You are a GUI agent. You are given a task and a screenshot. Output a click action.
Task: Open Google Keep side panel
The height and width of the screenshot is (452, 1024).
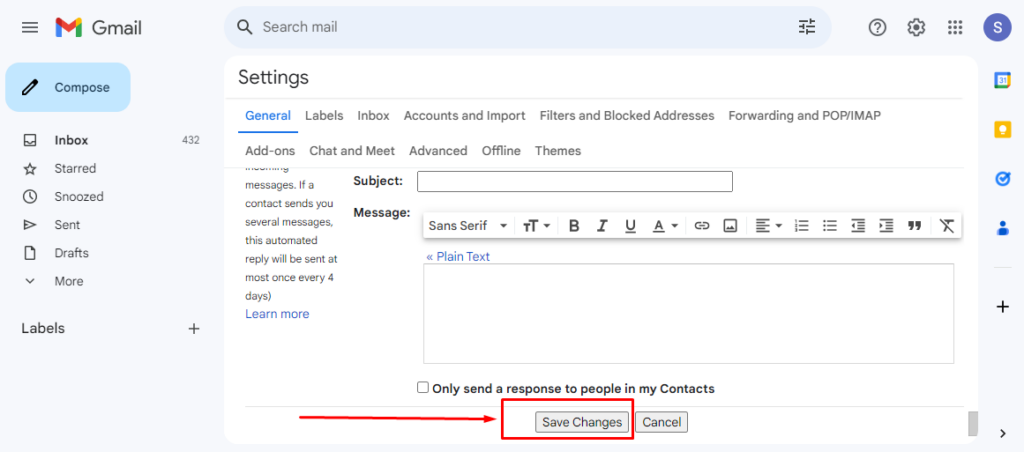click(1002, 130)
